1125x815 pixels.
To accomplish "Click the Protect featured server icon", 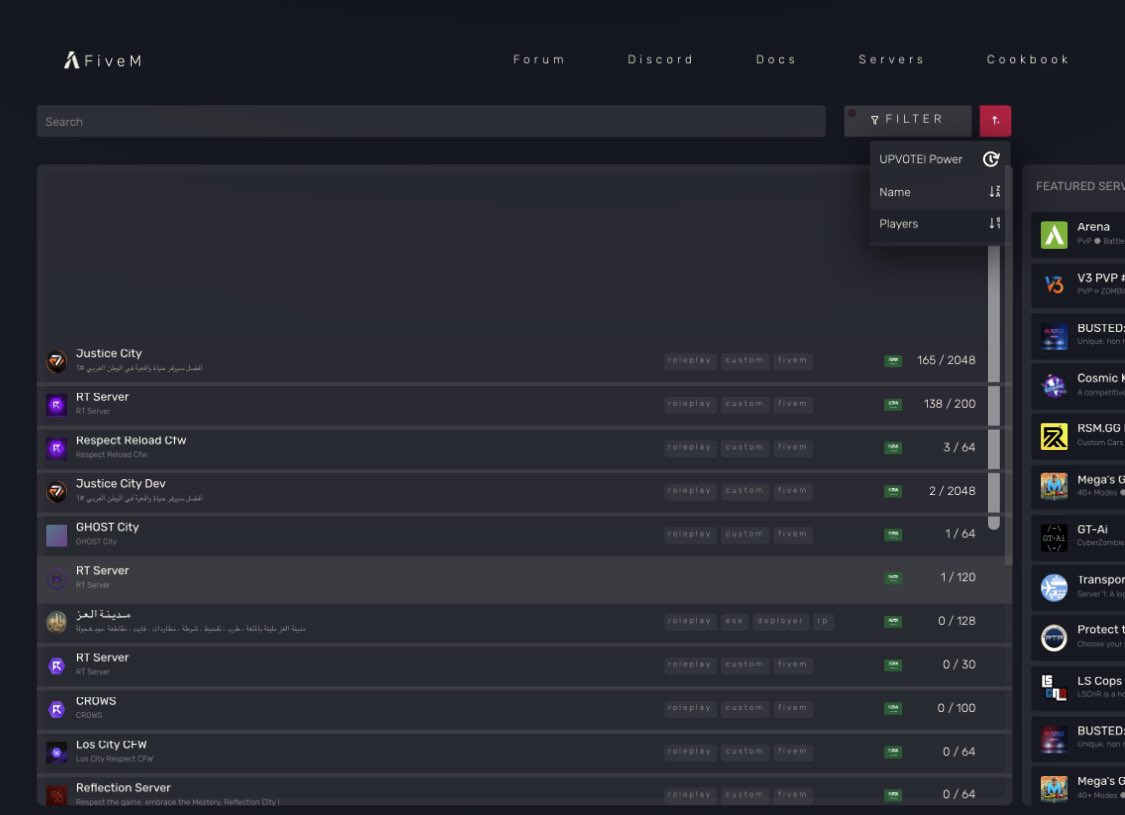I will coord(1054,638).
